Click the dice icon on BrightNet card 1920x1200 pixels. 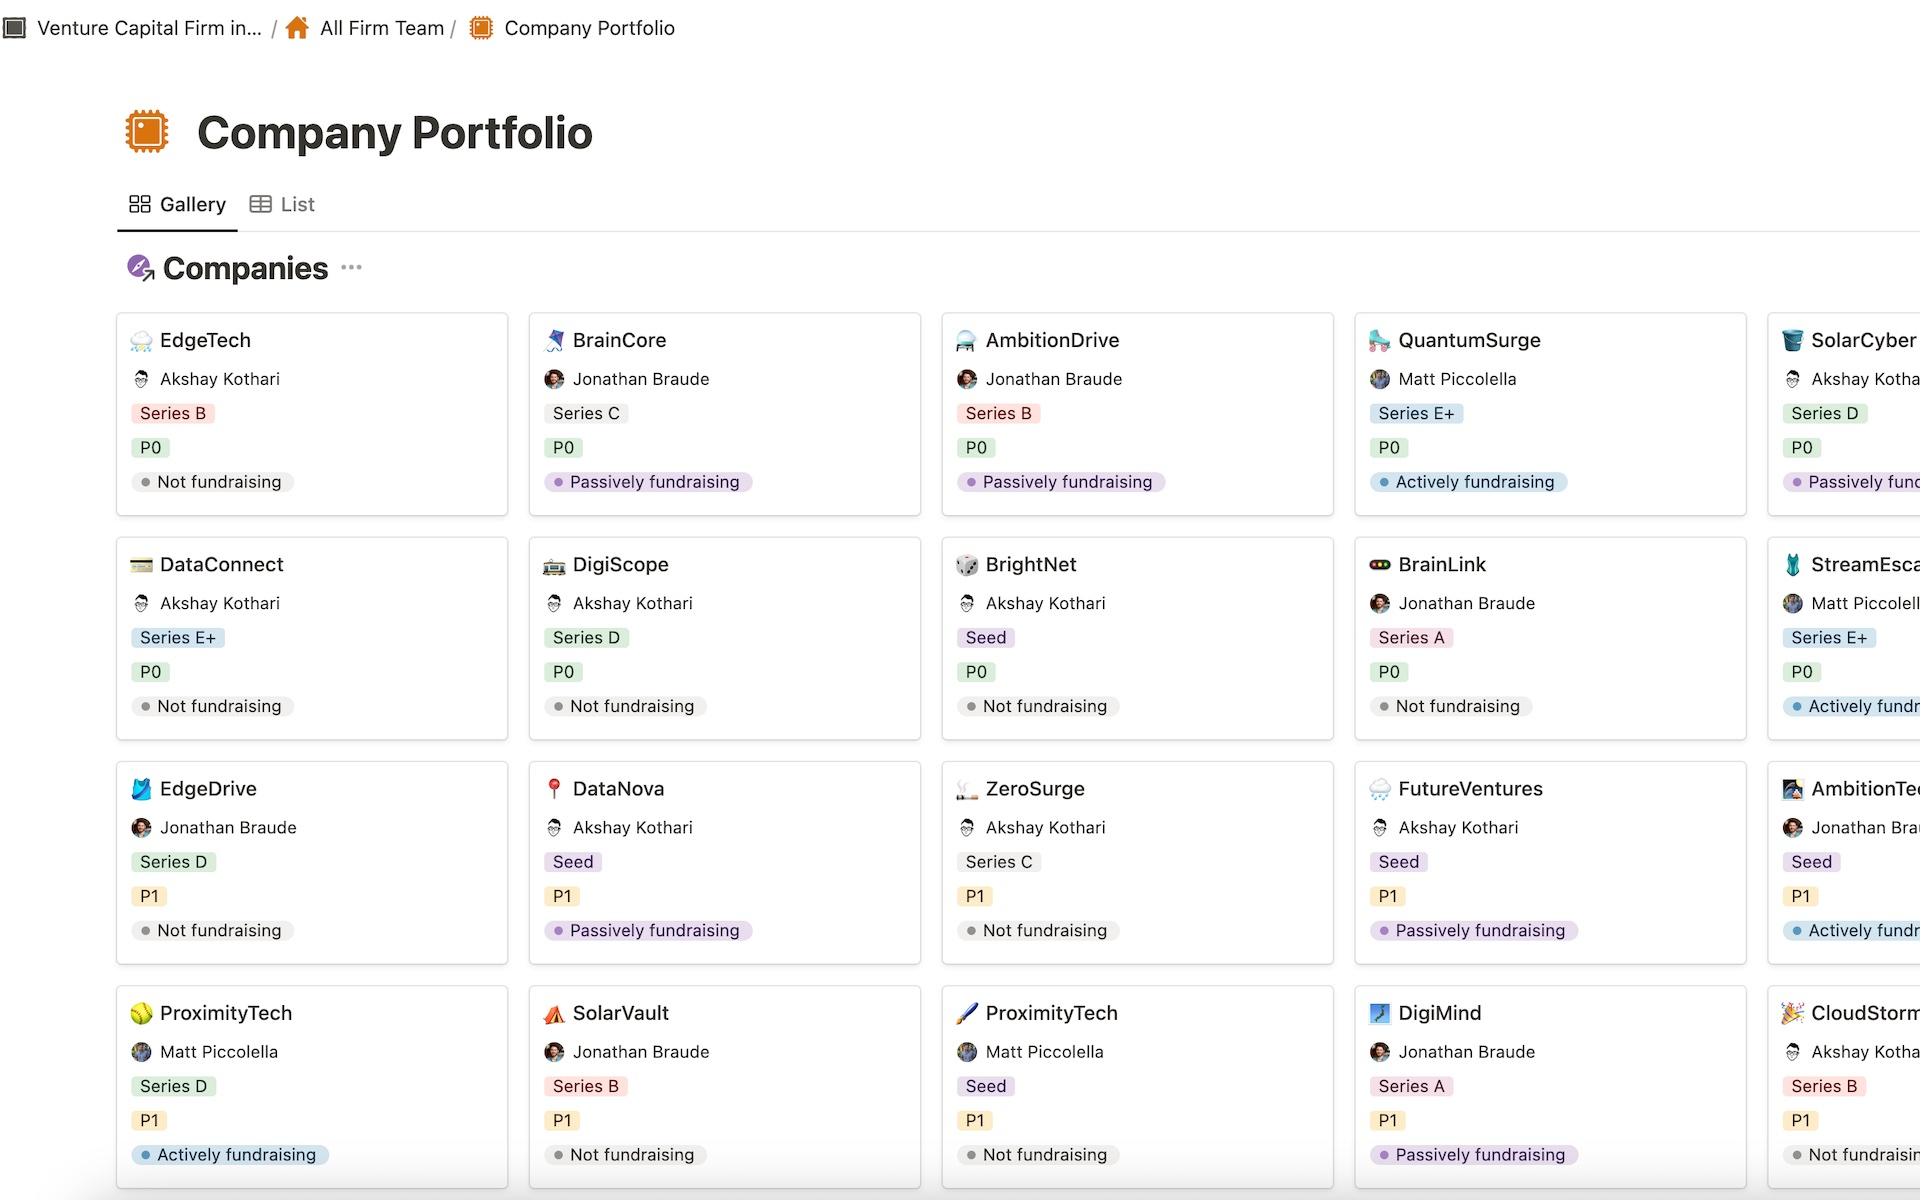(966, 565)
